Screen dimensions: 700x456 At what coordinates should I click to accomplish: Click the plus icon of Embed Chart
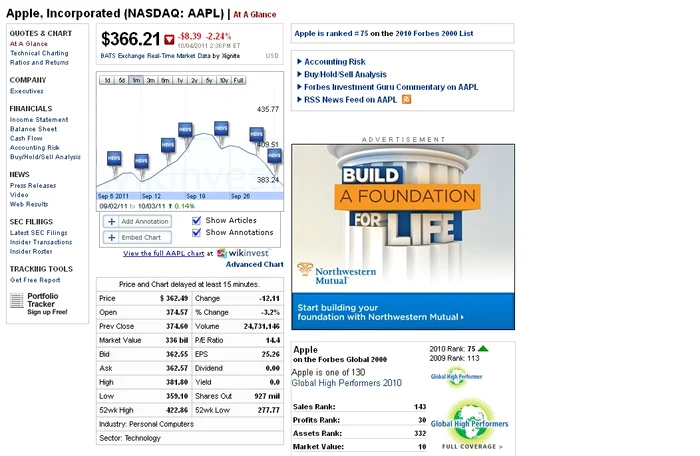pos(112,238)
